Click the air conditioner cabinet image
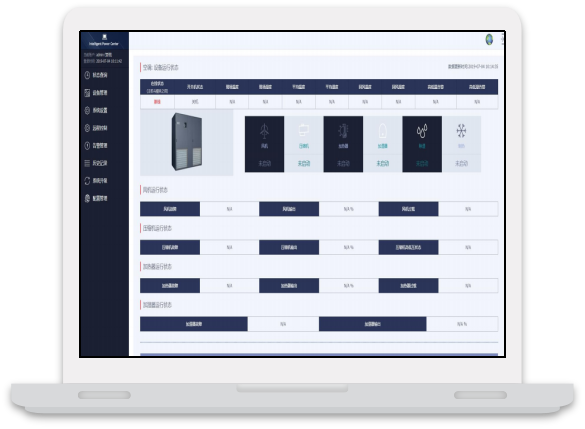Image resolution: width=585 pixels, height=429 pixels. [187, 142]
